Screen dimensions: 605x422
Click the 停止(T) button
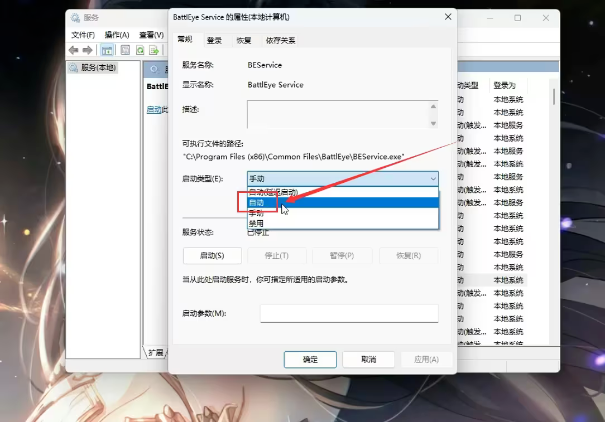click(277, 255)
